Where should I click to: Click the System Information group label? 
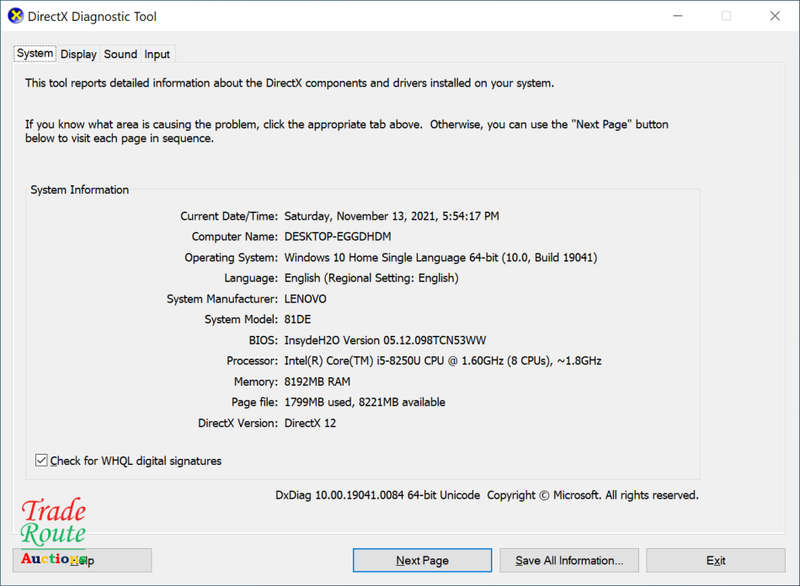coord(80,190)
